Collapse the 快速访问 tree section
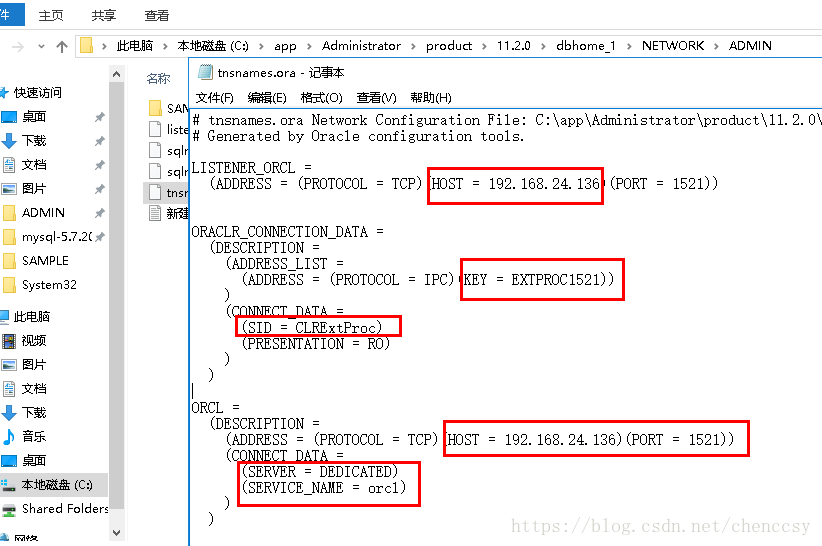The image size is (822, 546). pyautogui.click(x=5, y=92)
